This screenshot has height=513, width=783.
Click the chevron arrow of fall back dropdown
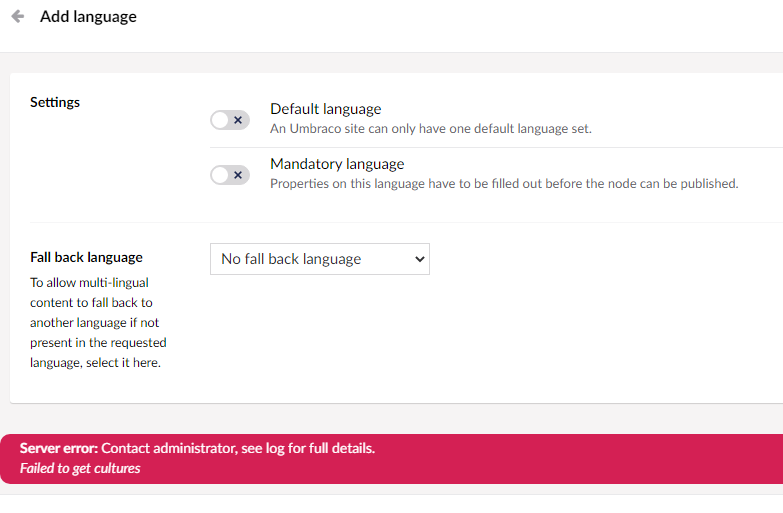[x=418, y=259]
